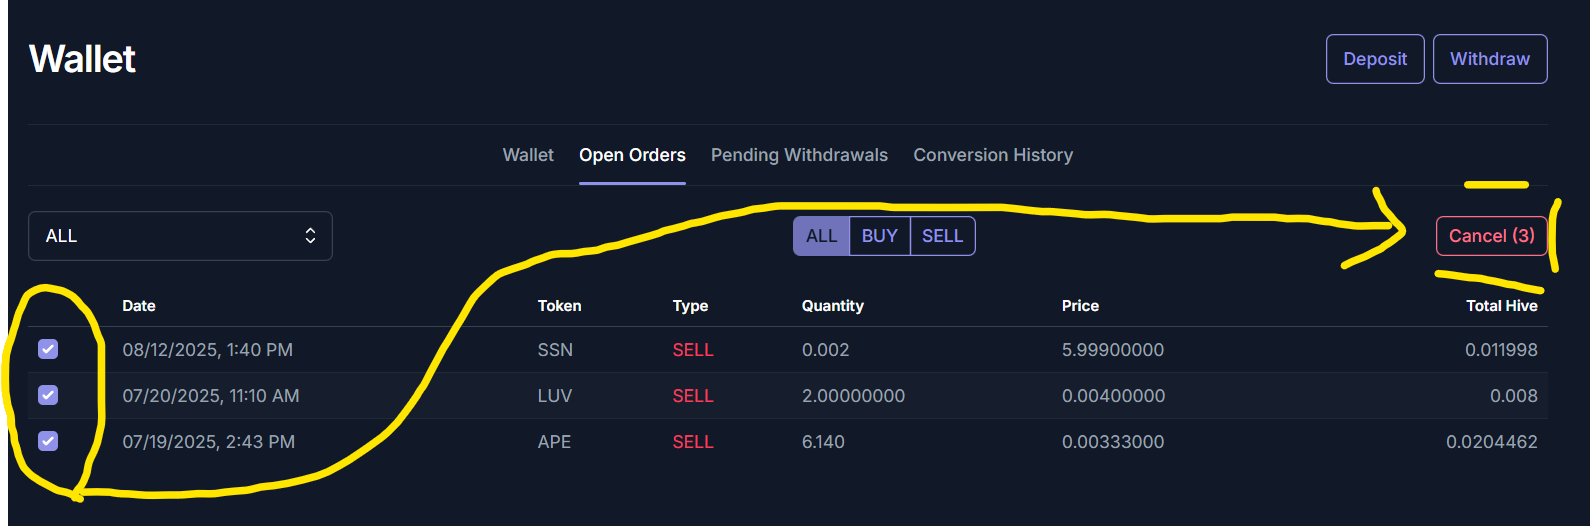Click the Deposit button
This screenshot has width=1590, height=526.
point(1375,59)
